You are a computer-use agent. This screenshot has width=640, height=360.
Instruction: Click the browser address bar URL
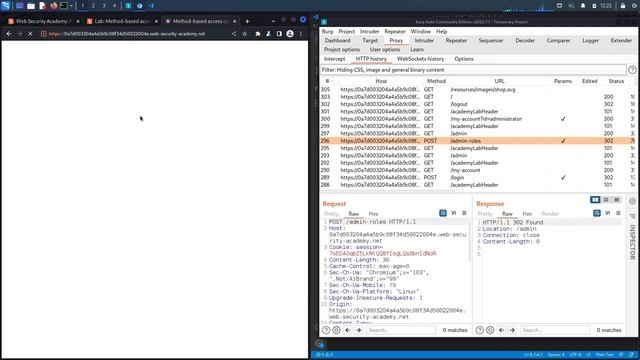pyautogui.click(x=134, y=34)
